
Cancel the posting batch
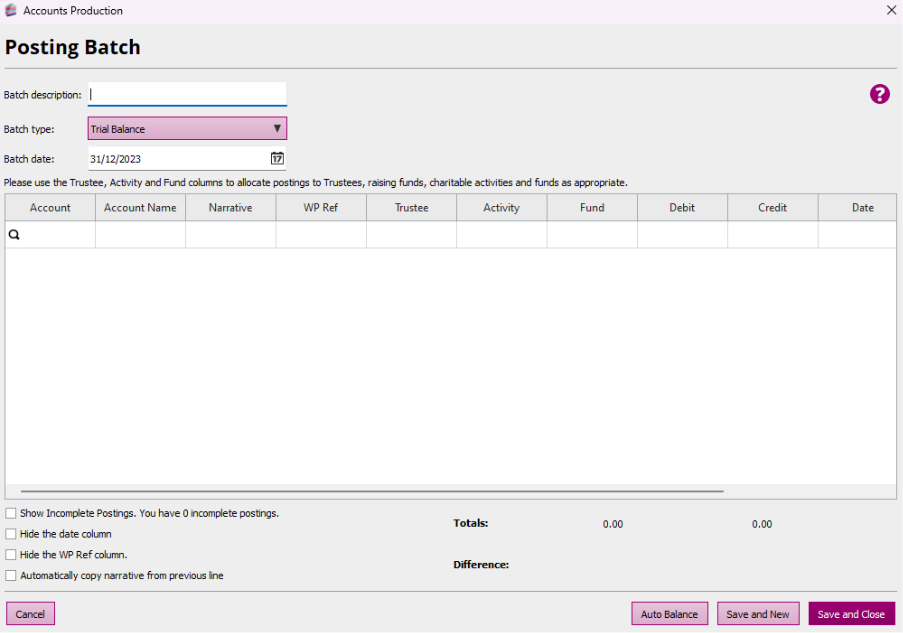pos(30,614)
